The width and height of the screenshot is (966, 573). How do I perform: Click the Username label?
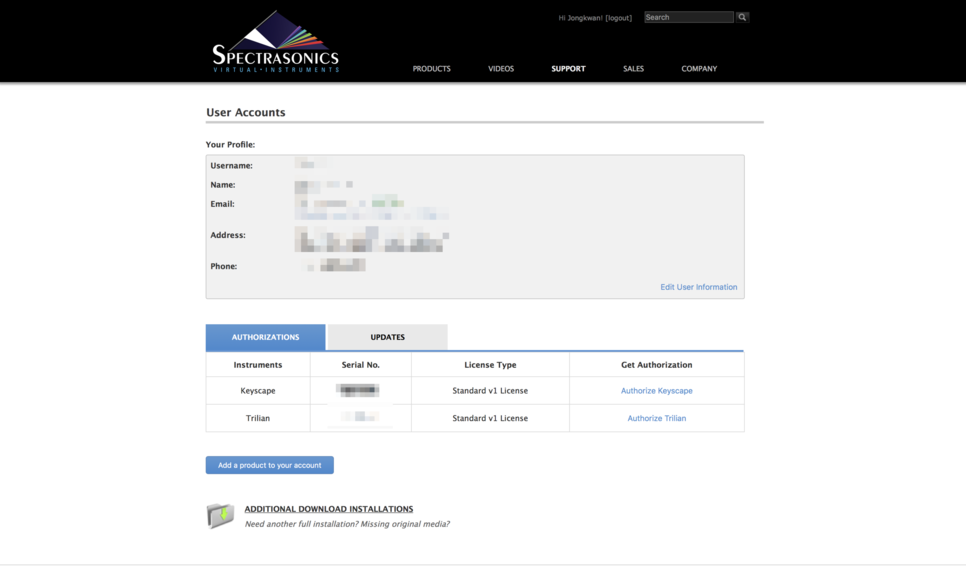(x=232, y=166)
